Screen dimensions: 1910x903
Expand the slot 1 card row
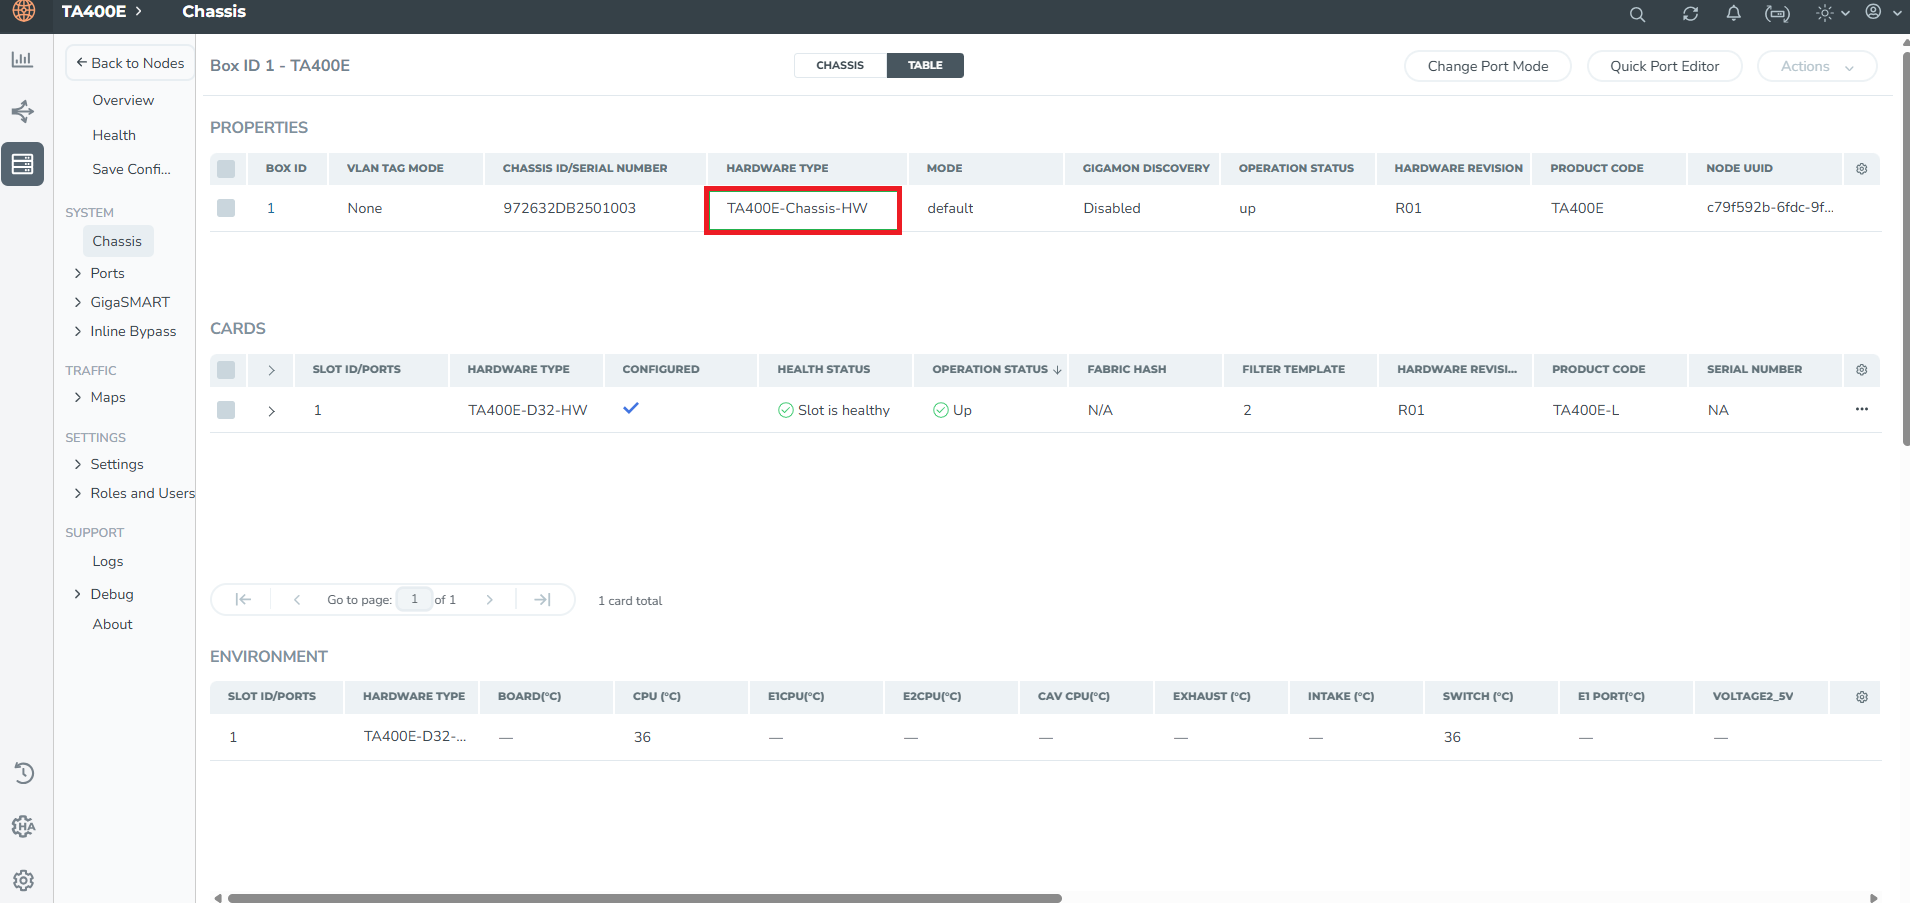271,411
